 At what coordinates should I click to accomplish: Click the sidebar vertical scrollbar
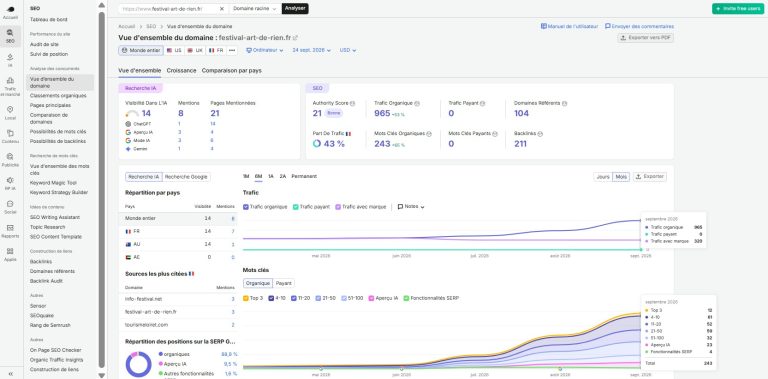[101, 190]
